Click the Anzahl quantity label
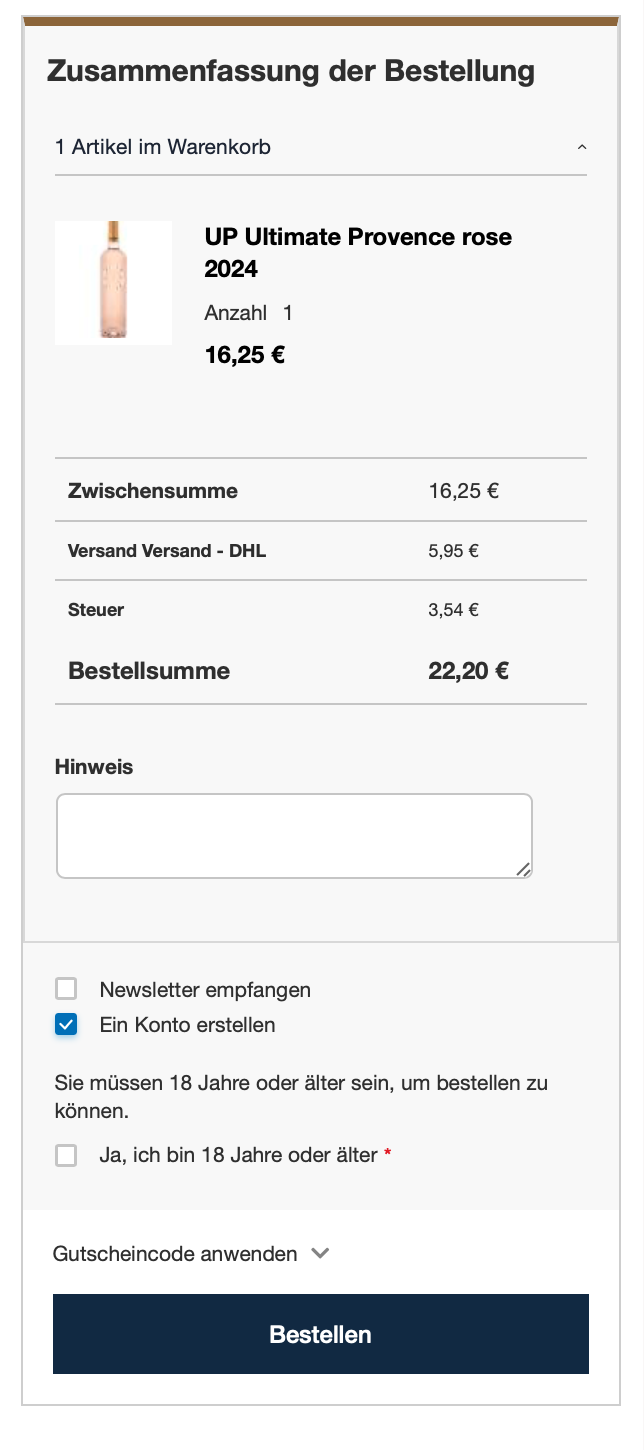This screenshot has height=1450, width=644. 232,313
